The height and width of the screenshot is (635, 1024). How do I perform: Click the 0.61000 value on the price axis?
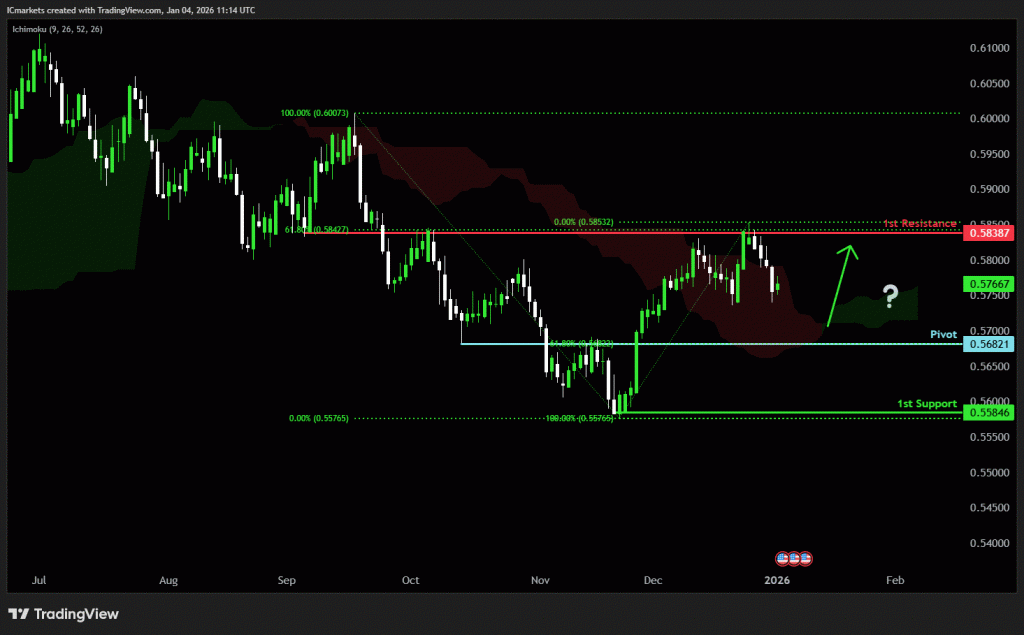(x=990, y=48)
